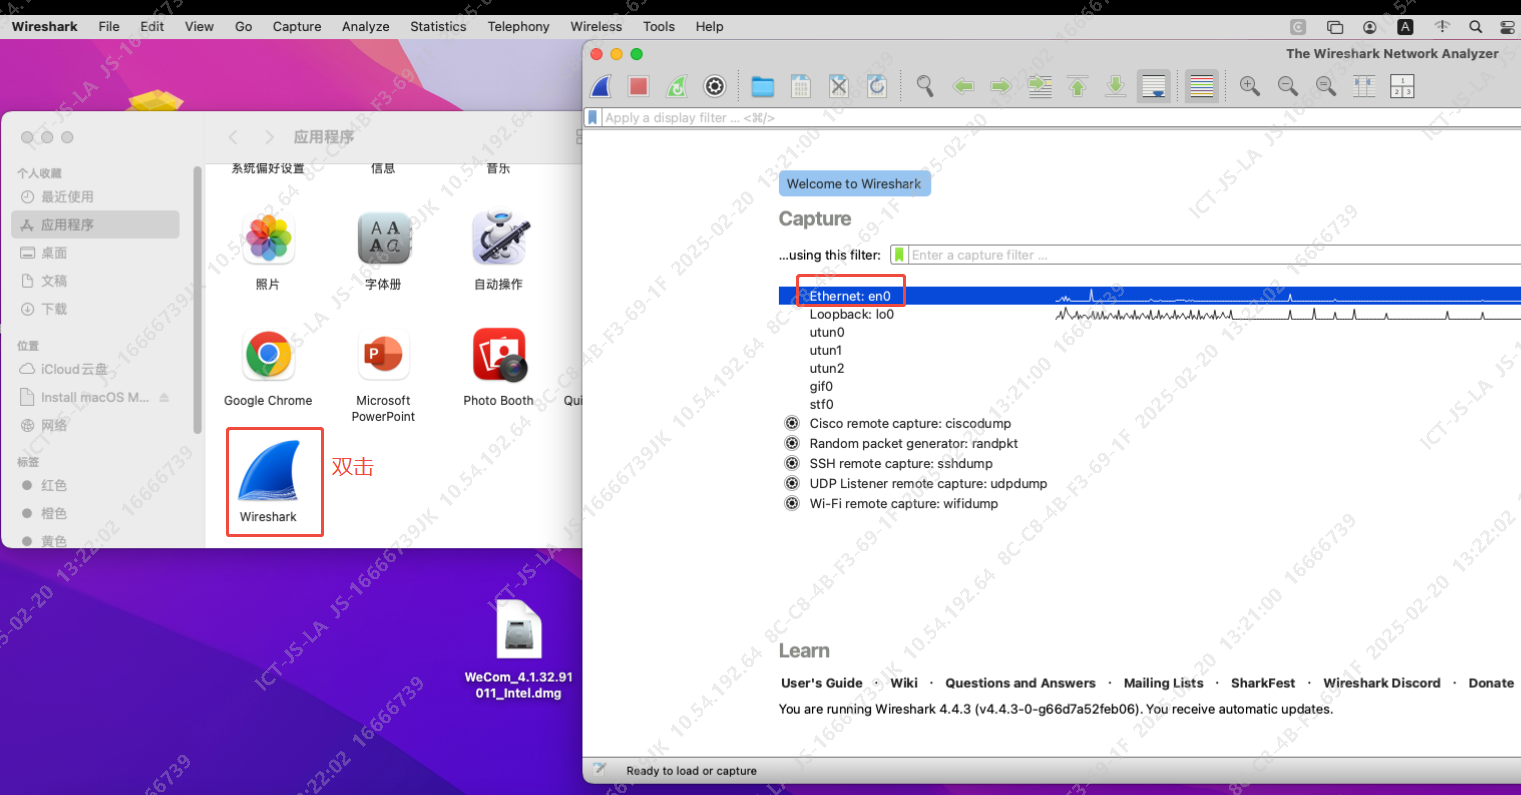Open the SharkFest link
The width and height of the screenshot is (1521, 795).
pyautogui.click(x=1263, y=683)
